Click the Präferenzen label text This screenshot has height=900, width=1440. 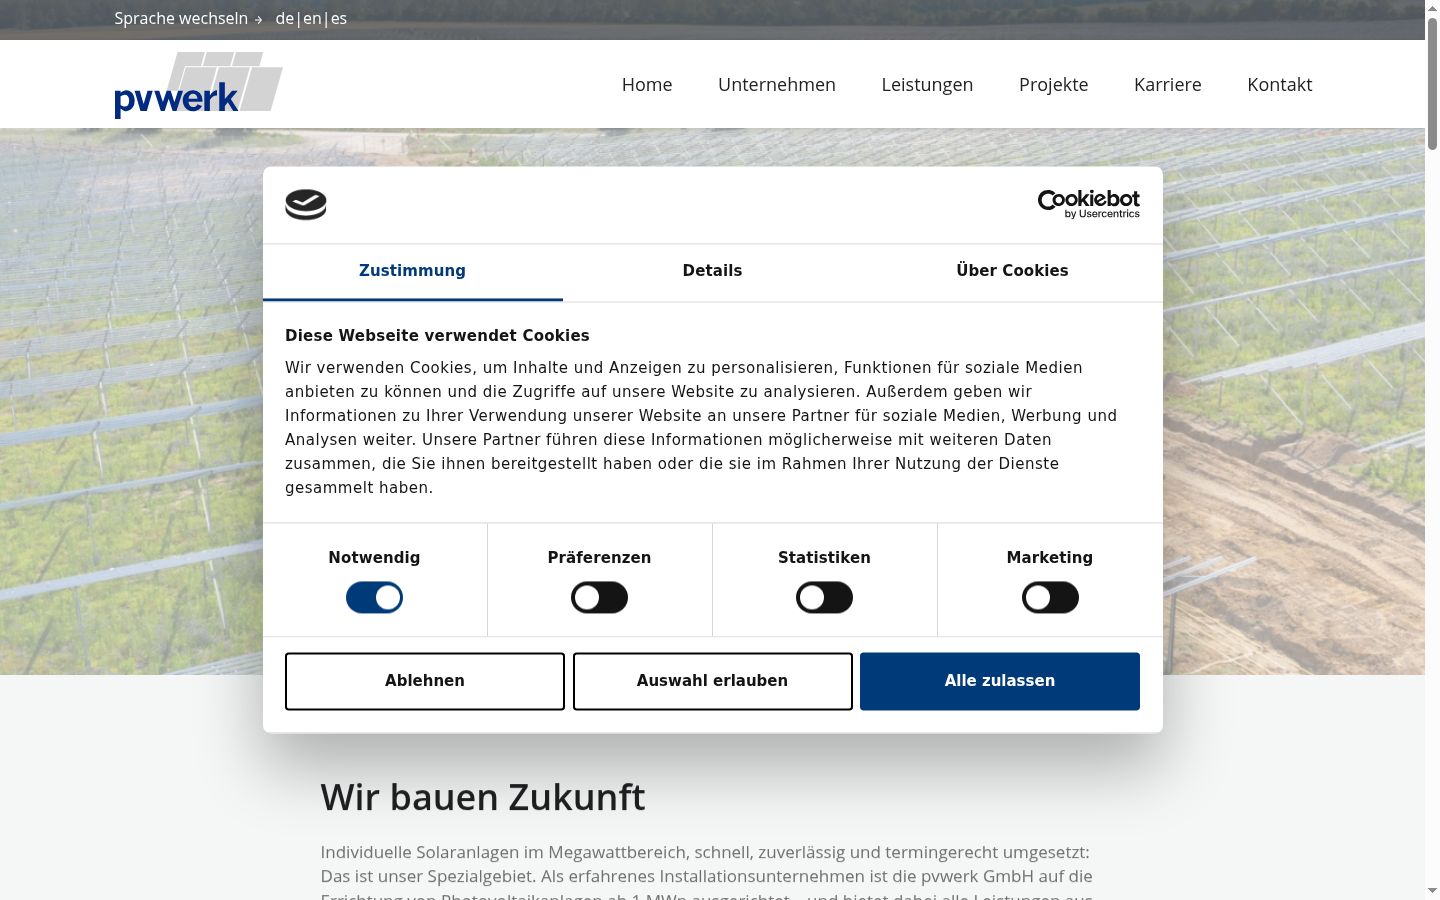pos(599,558)
